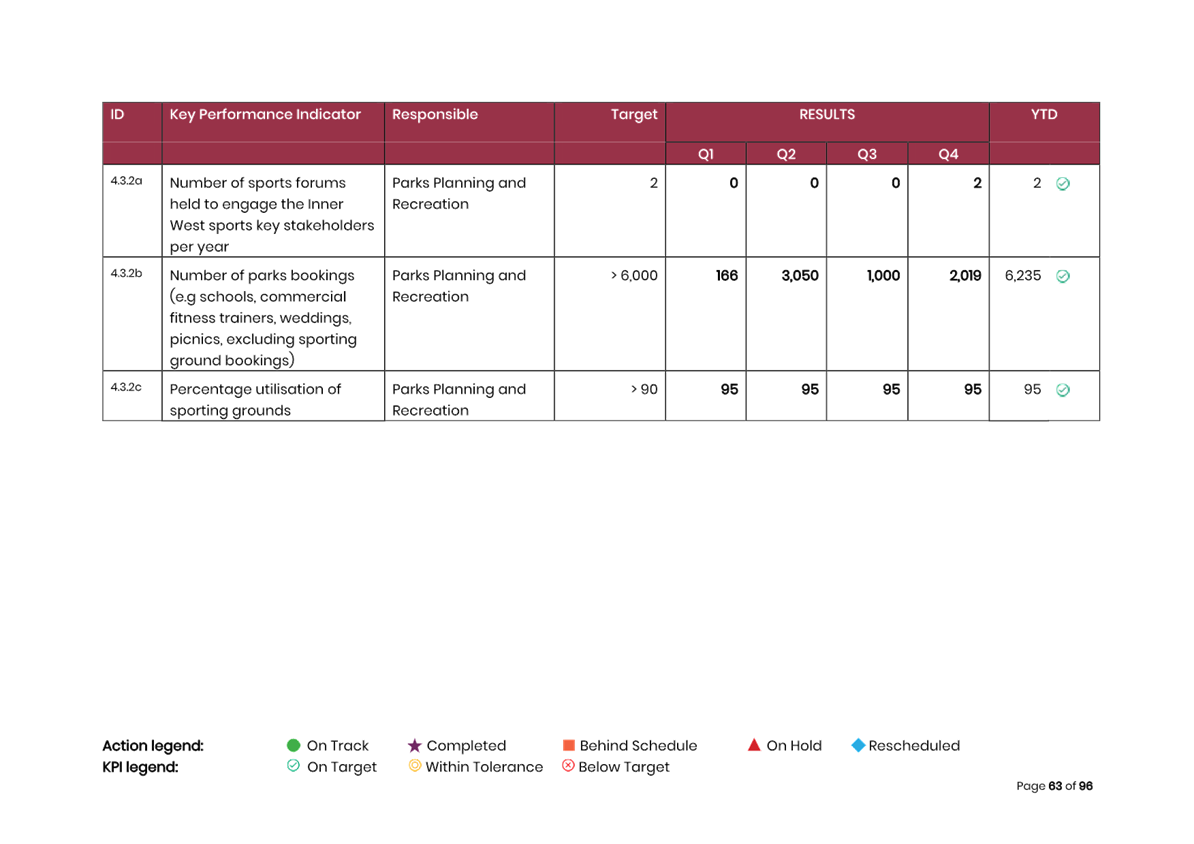The height and width of the screenshot is (844, 1194).
Task: Click the green On Track circle icon
Action: (x=293, y=745)
